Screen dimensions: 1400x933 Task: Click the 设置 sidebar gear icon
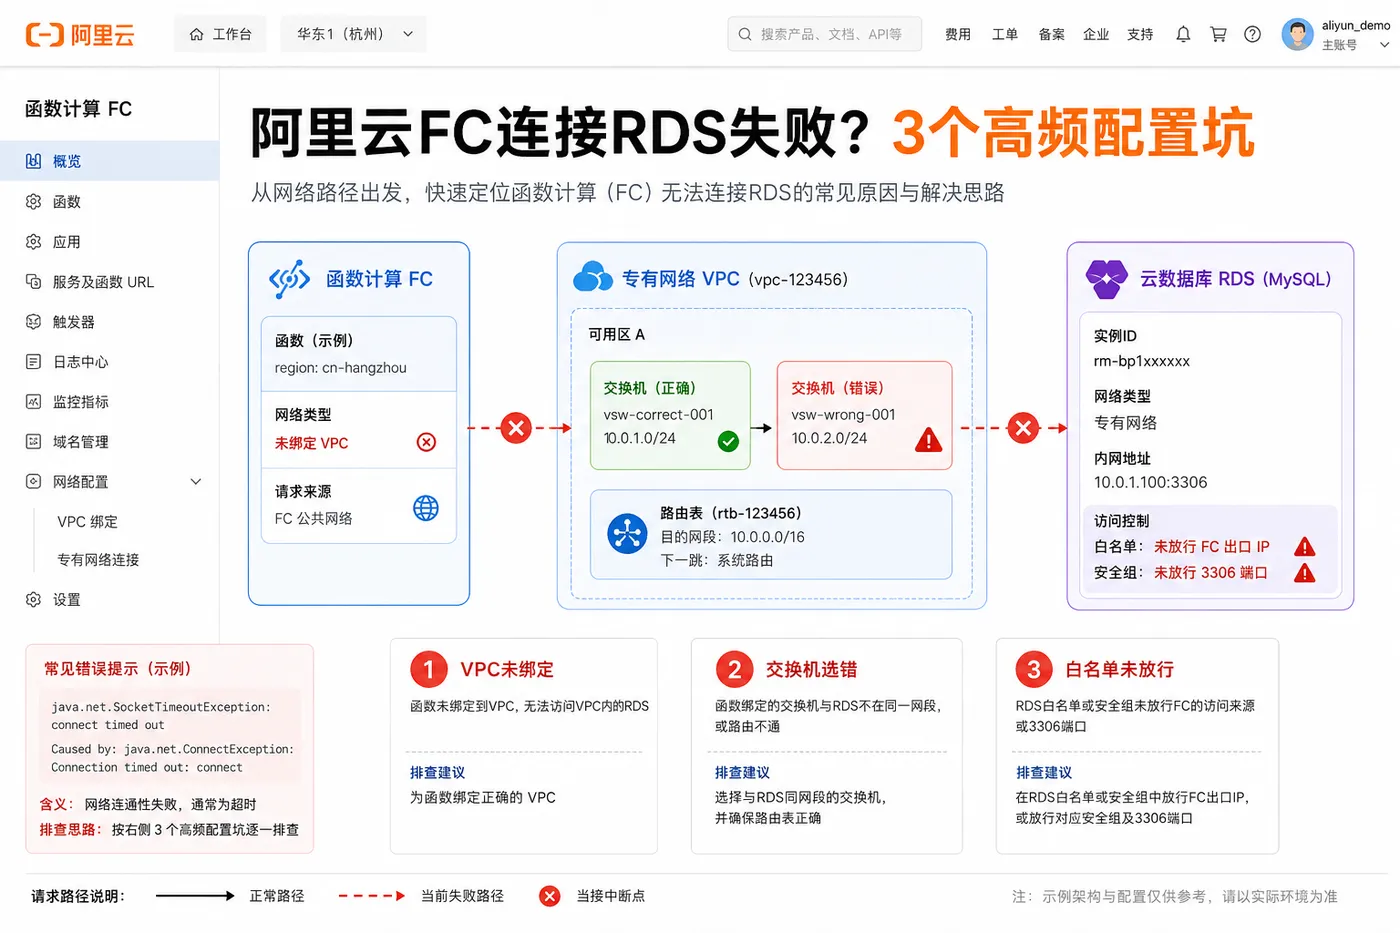[x=33, y=599]
